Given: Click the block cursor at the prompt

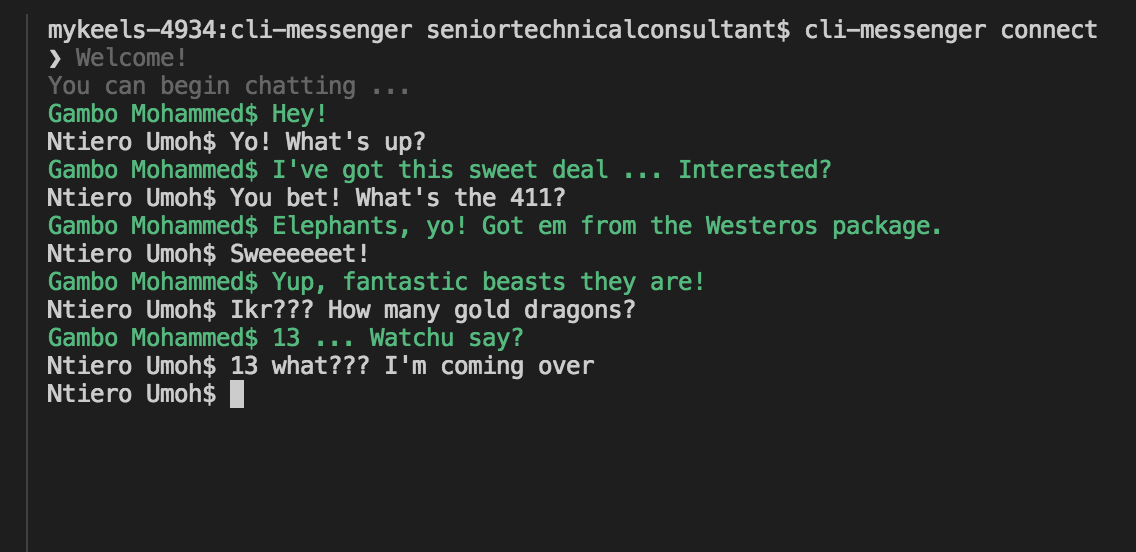Looking at the screenshot, I should click(237, 394).
